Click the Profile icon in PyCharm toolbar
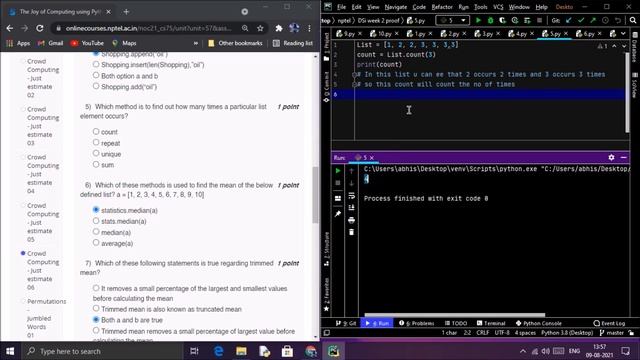This screenshot has width=640, height=360. [515, 20]
